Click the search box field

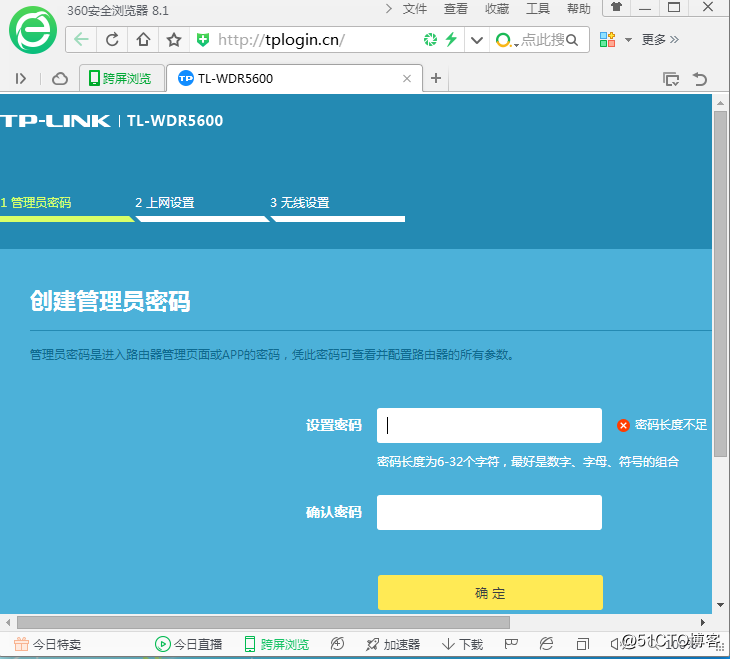pos(543,40)
